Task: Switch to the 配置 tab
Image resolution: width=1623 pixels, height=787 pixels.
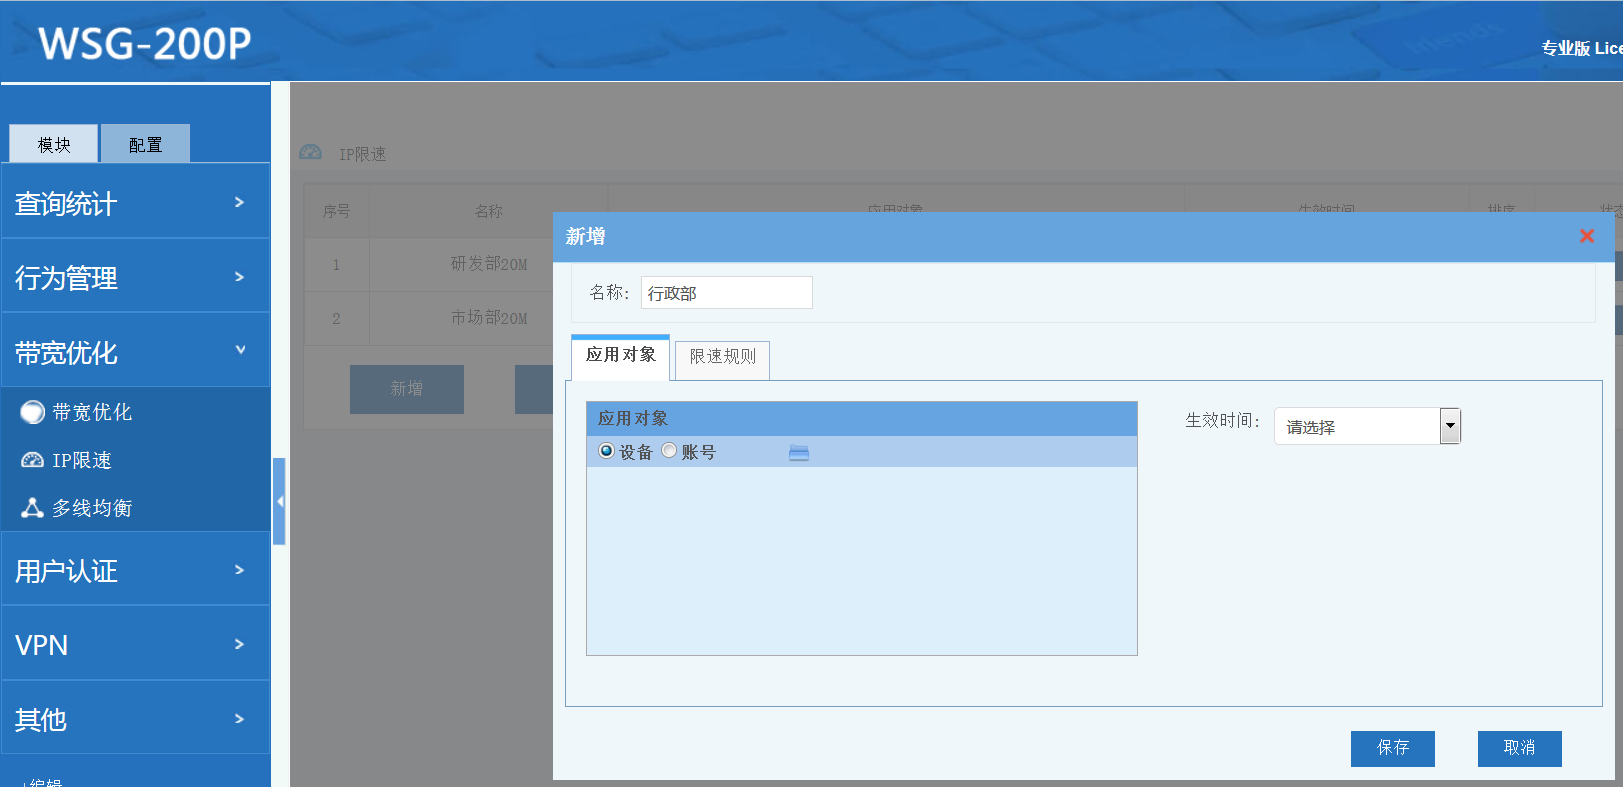Action: (x=145, y=145)
